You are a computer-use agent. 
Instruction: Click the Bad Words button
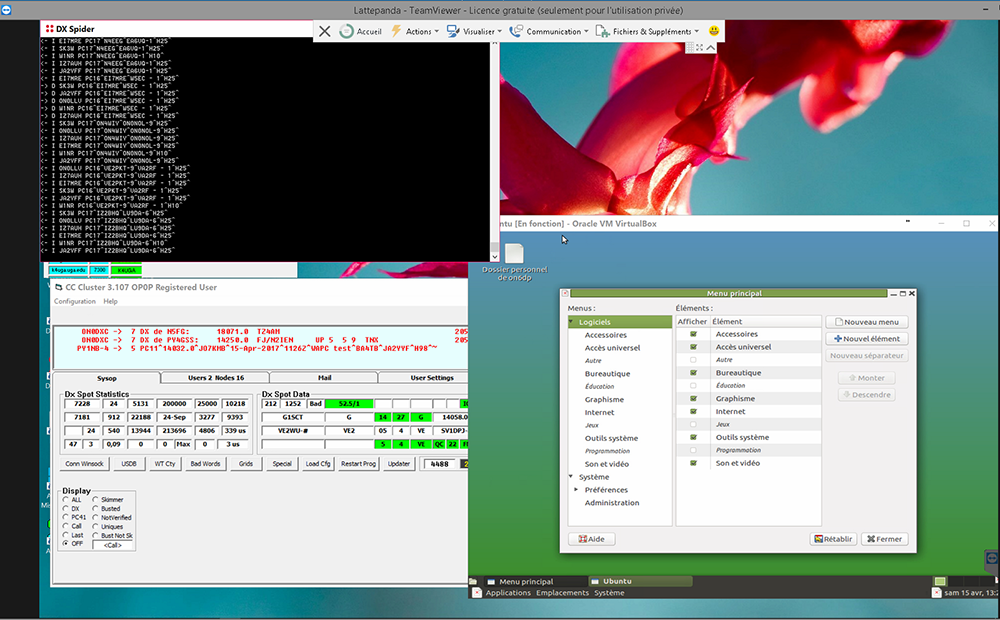click(205, 464)
